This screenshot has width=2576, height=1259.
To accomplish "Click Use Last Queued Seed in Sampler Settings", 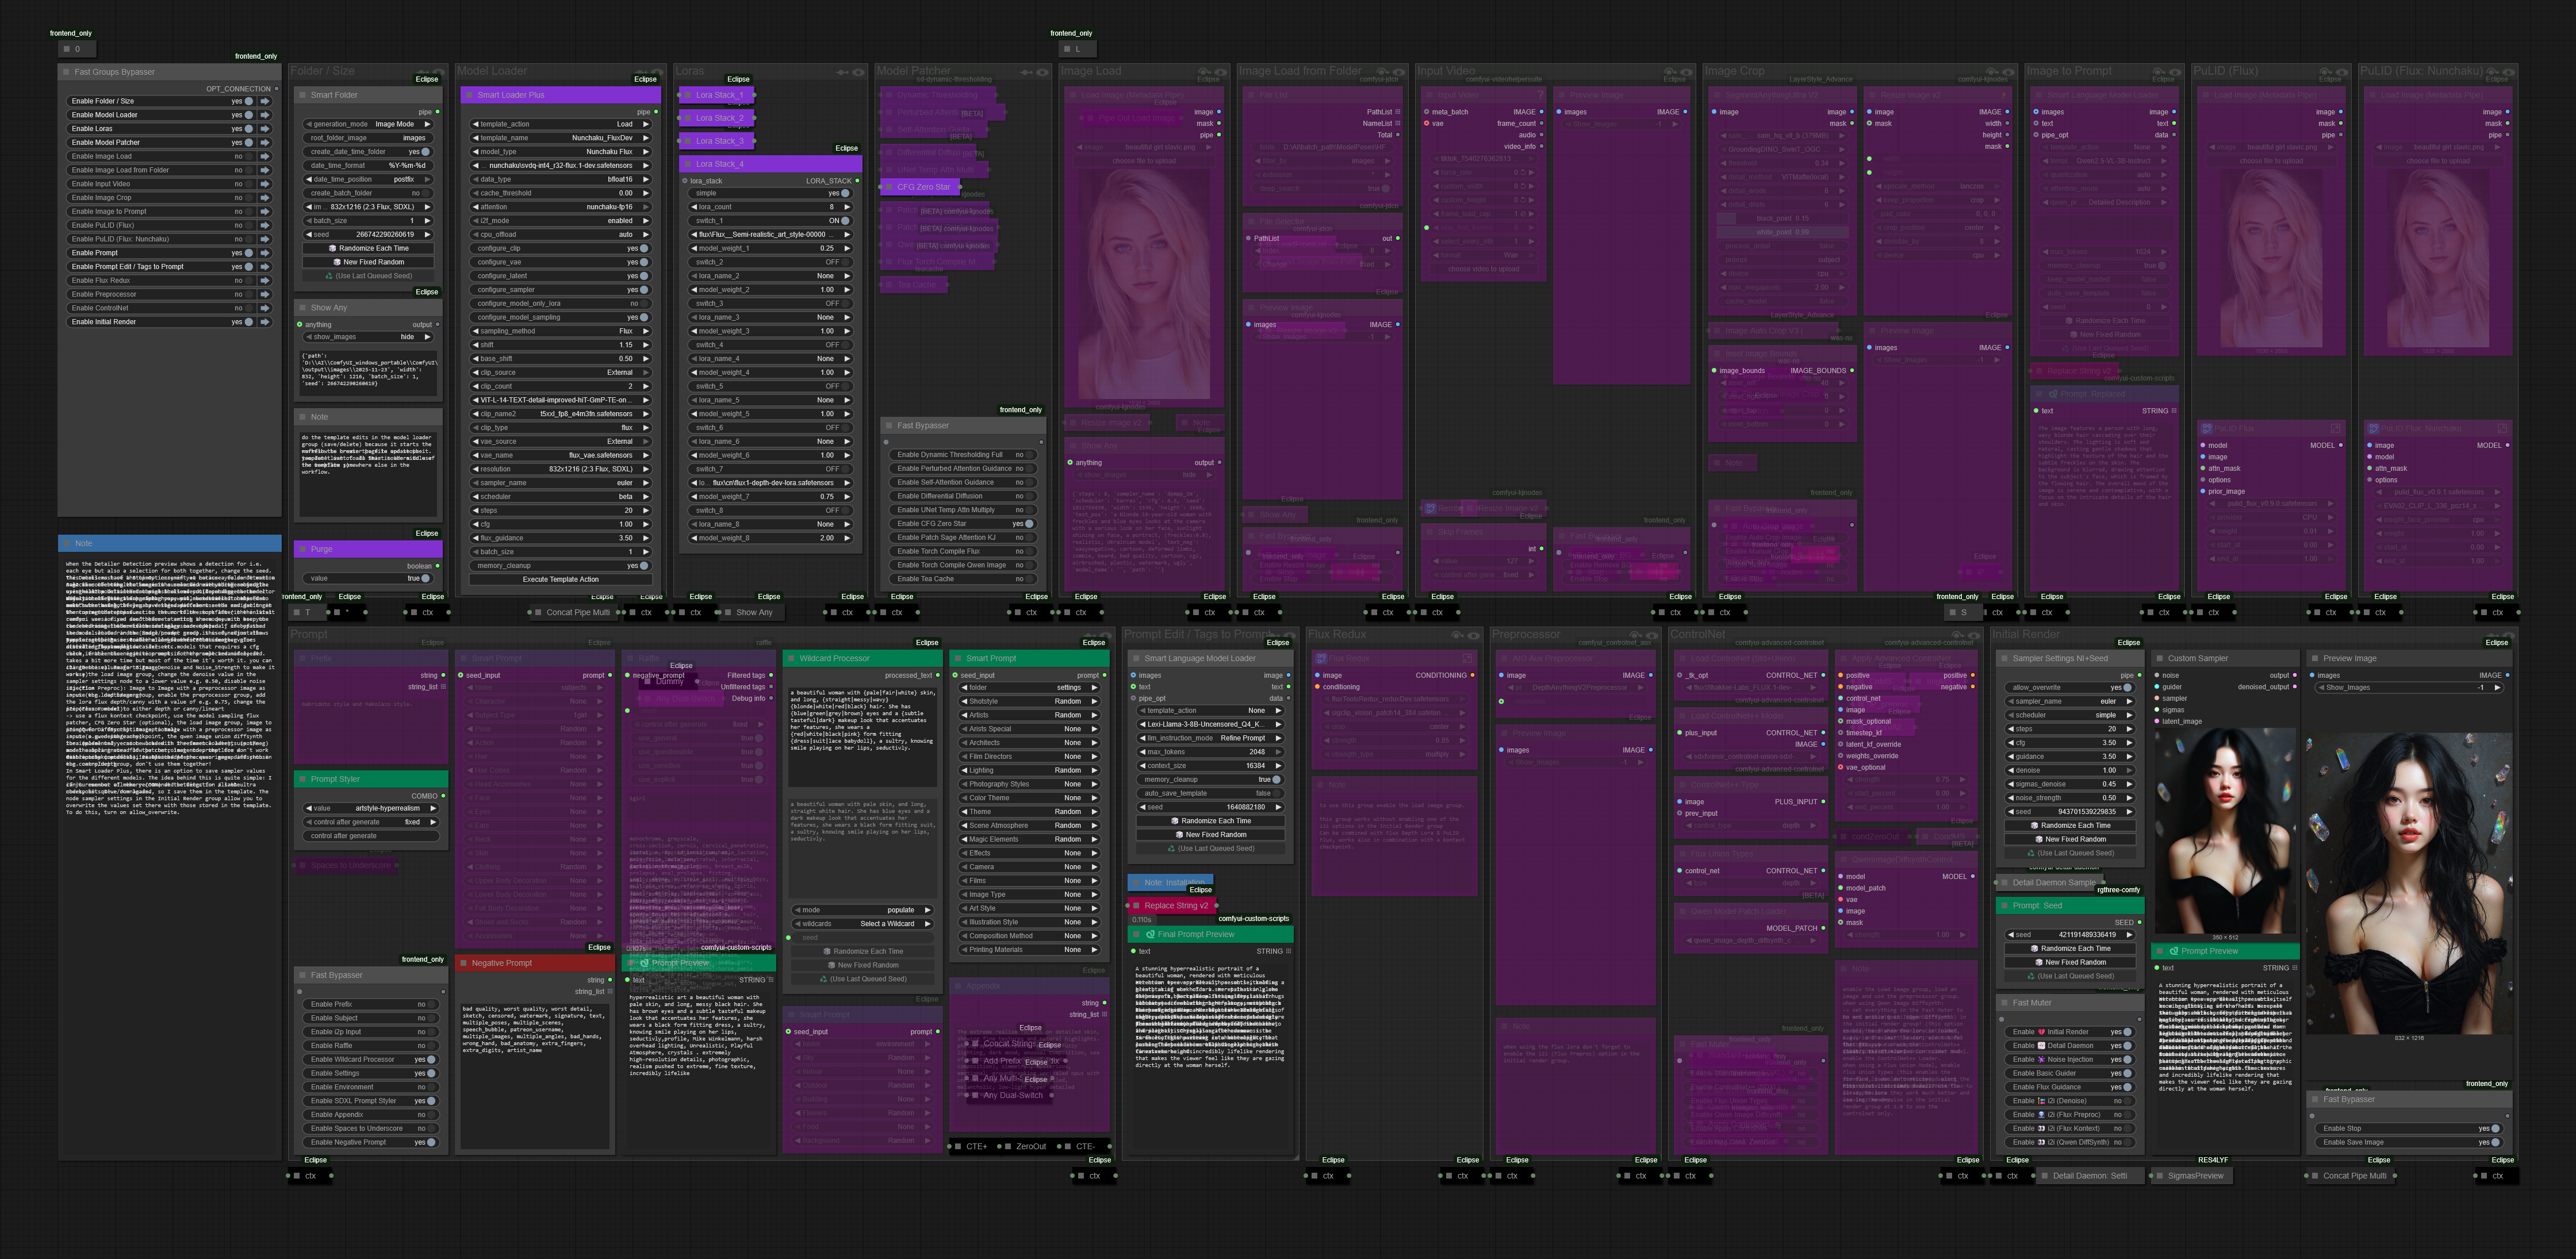I will tap(2070, 853).
